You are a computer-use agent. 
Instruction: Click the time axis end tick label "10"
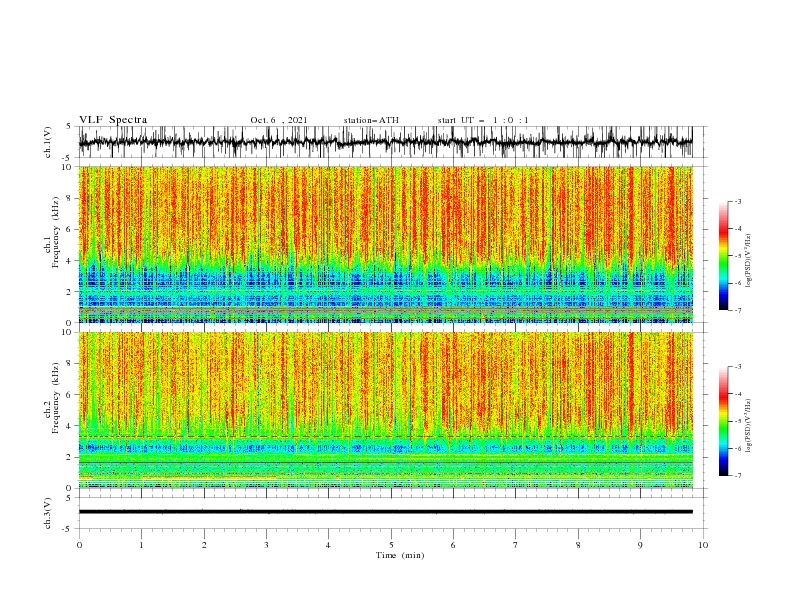pyautogui.click(x=703, y=545)
